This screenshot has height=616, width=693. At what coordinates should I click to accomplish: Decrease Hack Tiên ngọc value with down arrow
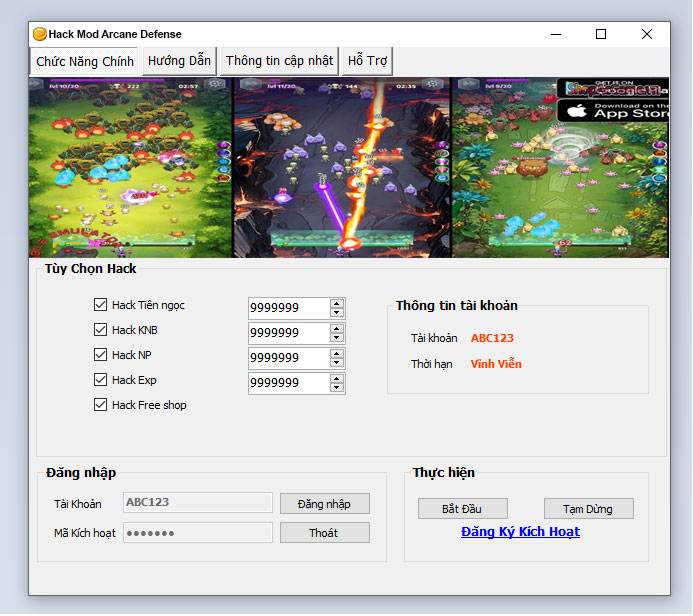coord(337,312)
